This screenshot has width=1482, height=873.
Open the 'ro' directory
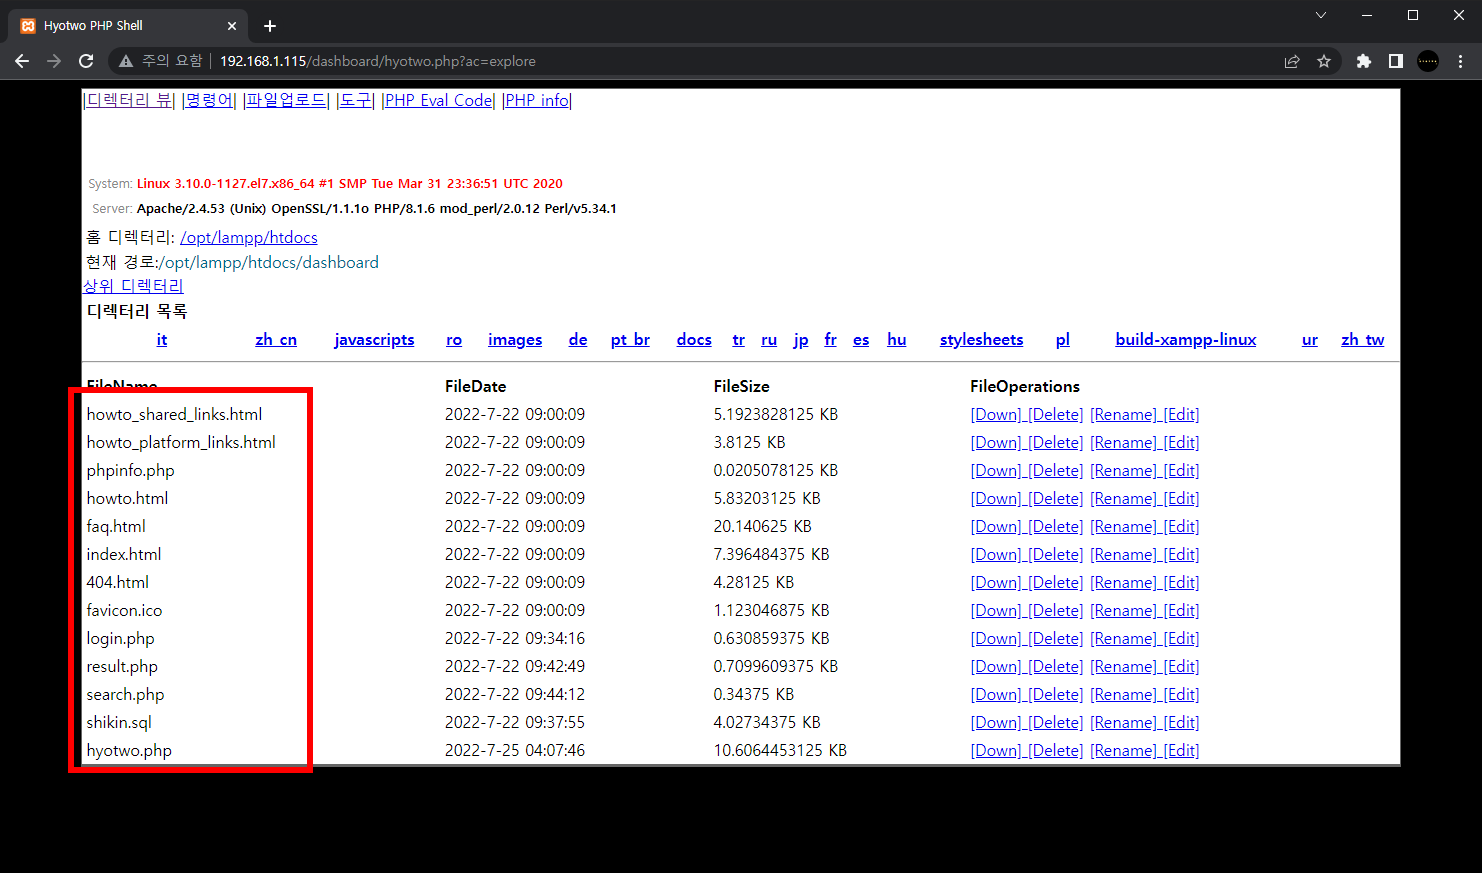click(454, 340)
